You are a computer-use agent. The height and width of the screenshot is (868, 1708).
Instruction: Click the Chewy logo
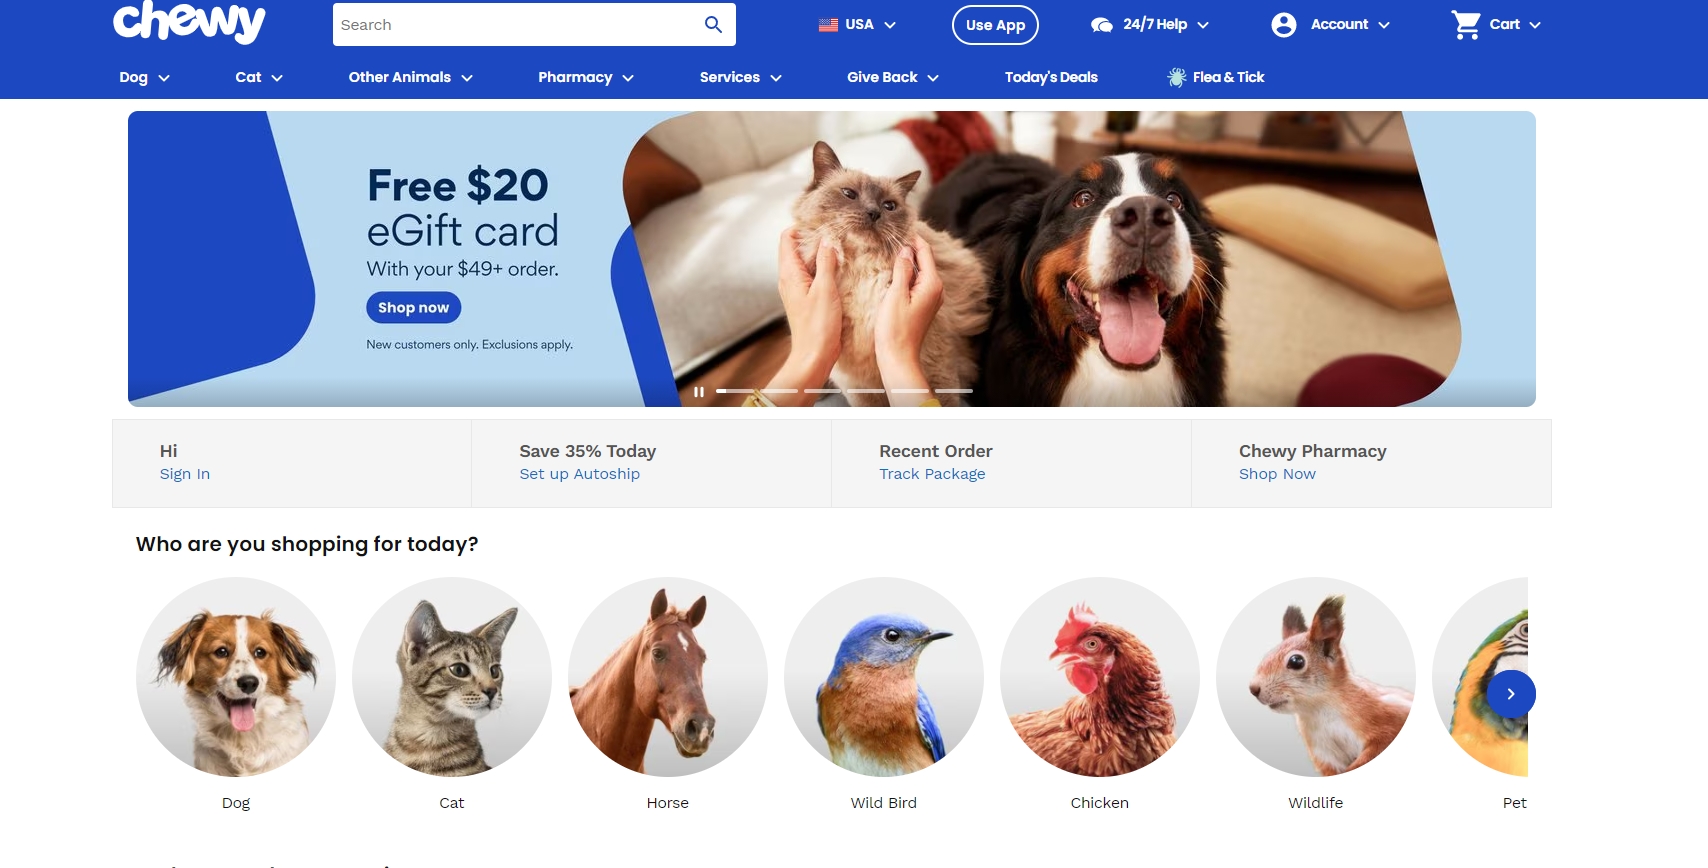tap(189, 21)
